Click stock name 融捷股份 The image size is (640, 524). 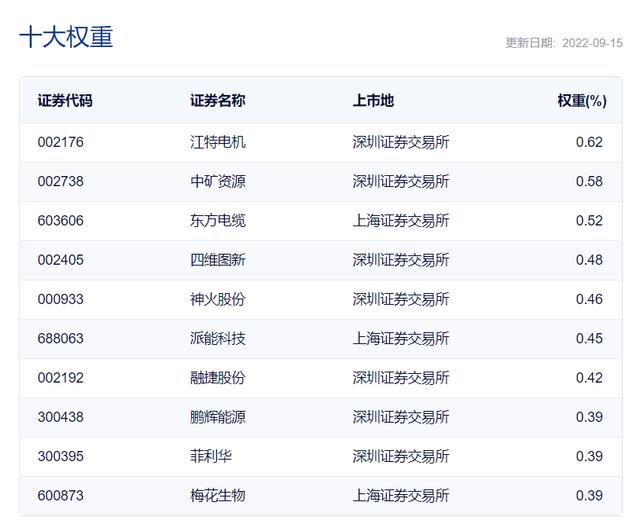pyautogui.click(x=218, y=377)
